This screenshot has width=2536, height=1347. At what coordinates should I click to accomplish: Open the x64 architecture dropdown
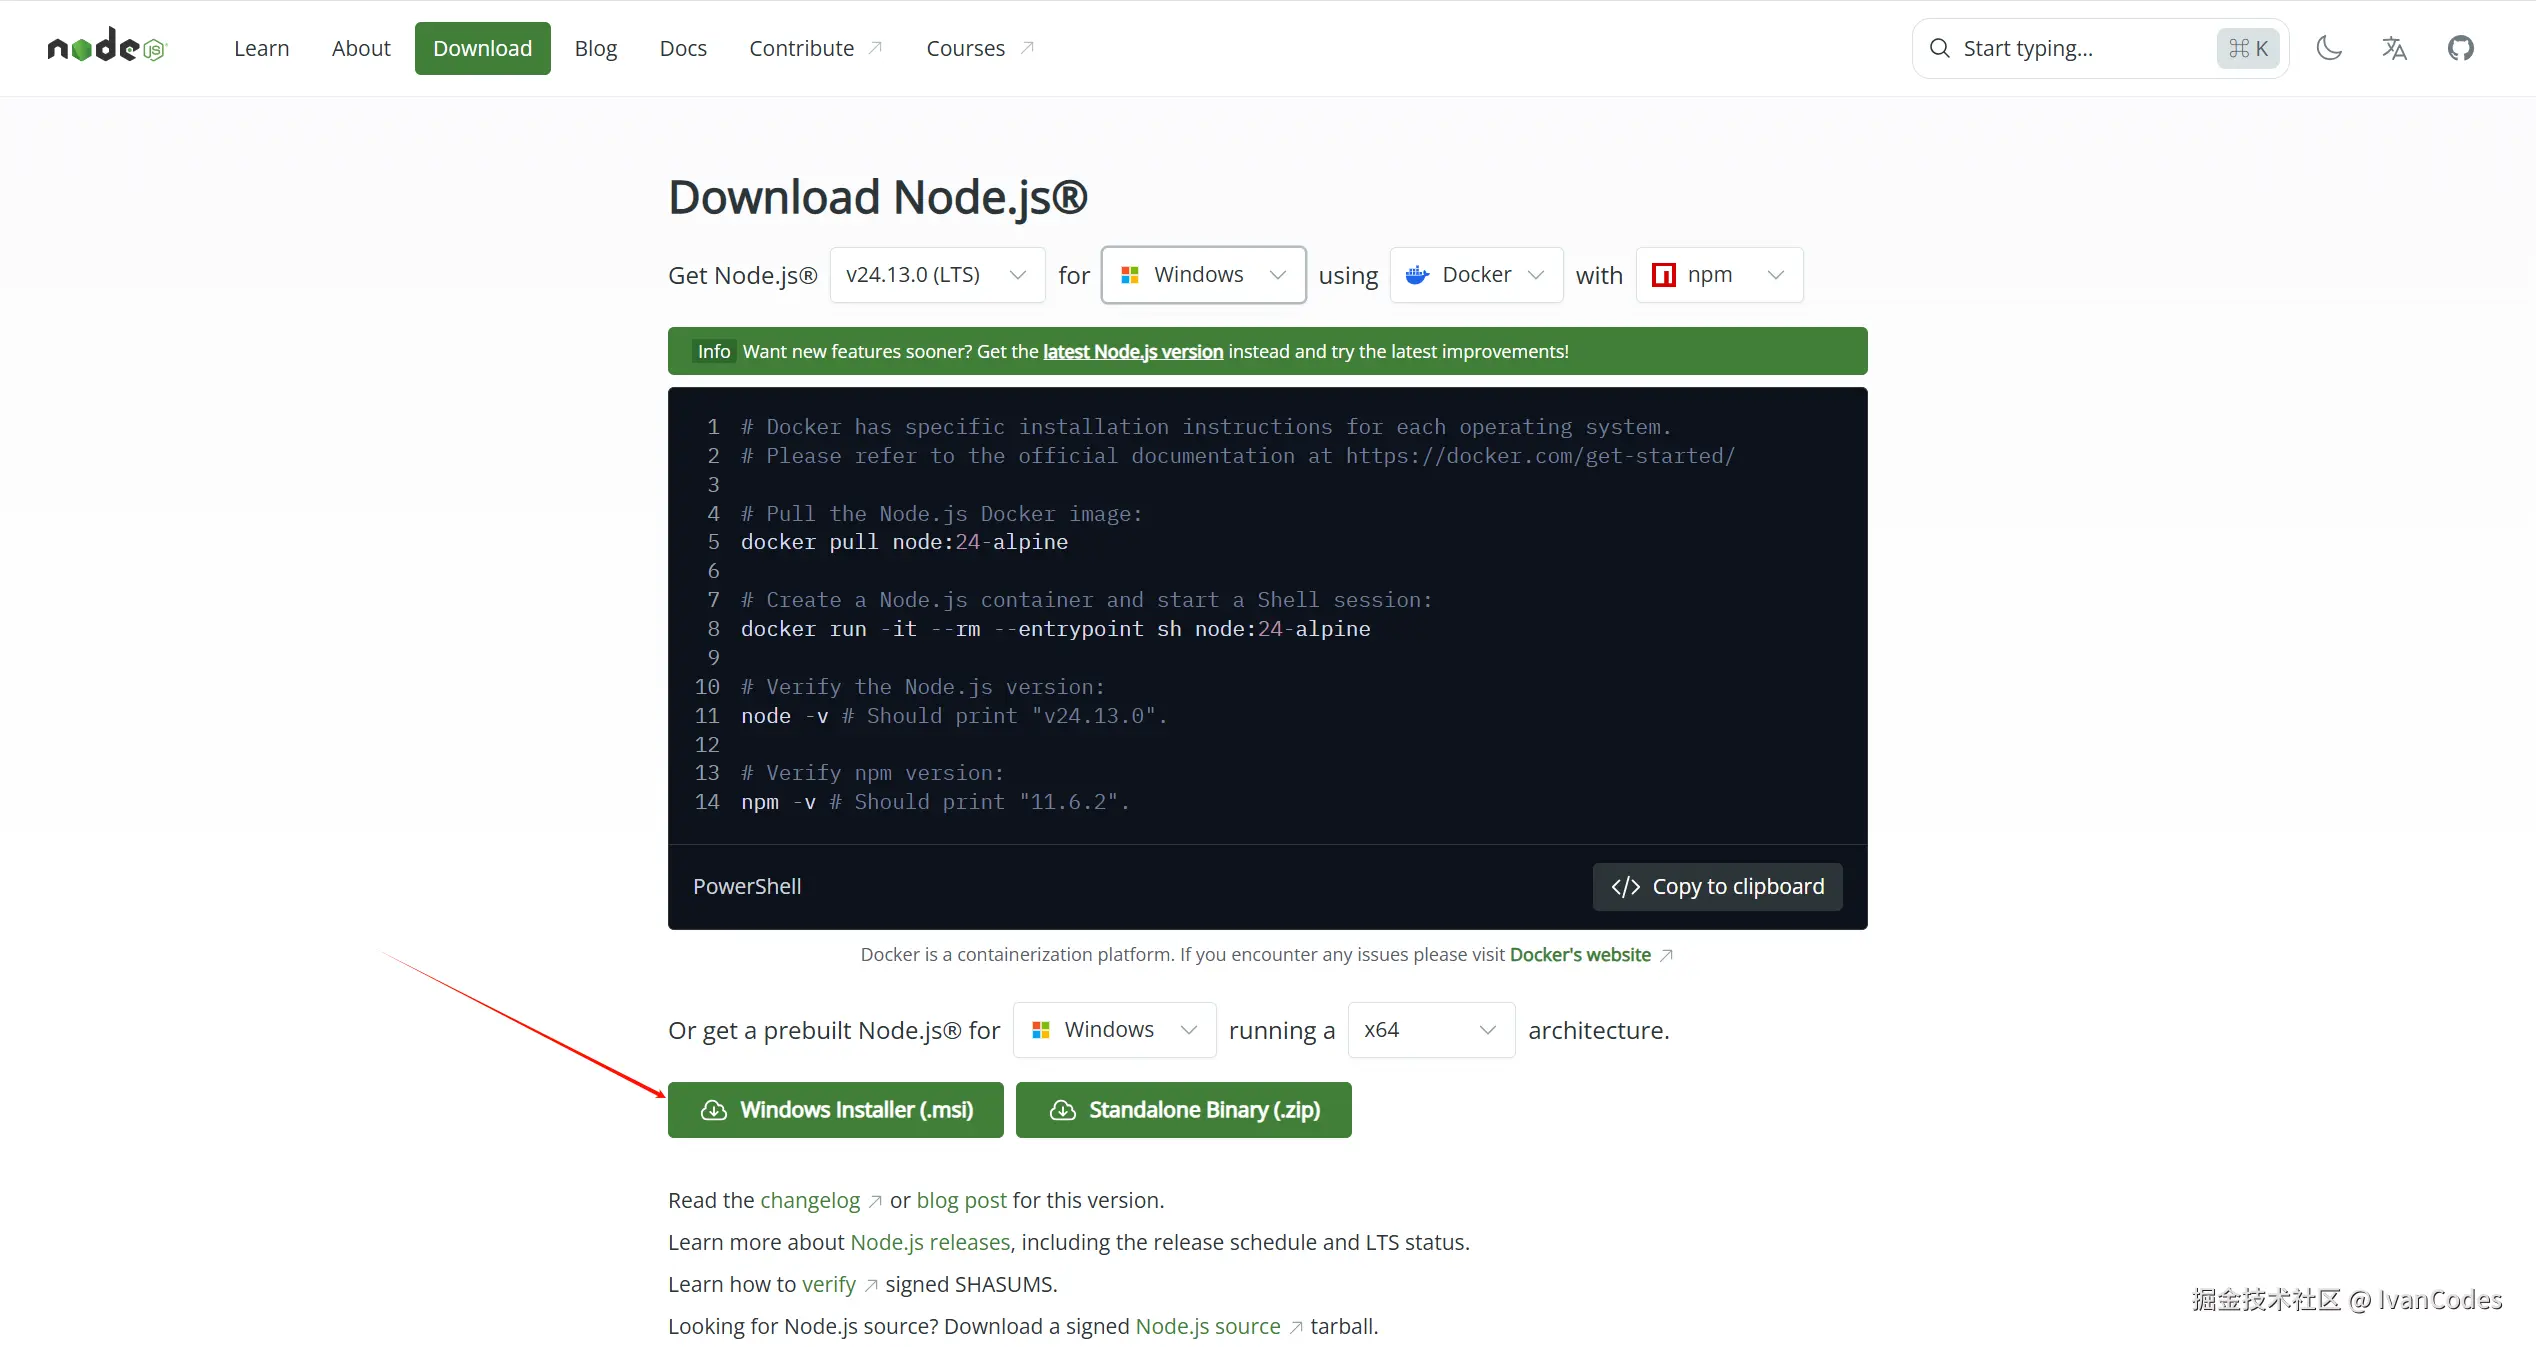click(x=1430, y=1030)
